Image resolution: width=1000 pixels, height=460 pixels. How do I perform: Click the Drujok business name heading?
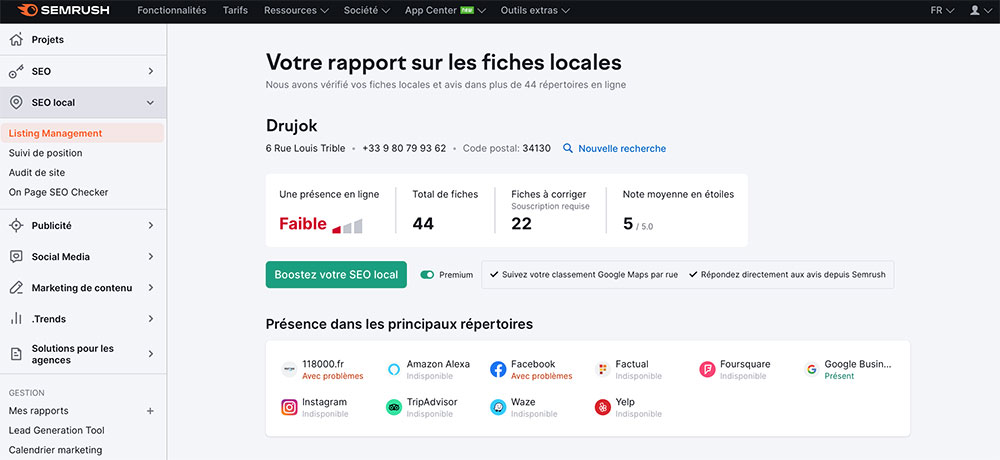coord(291,126)
